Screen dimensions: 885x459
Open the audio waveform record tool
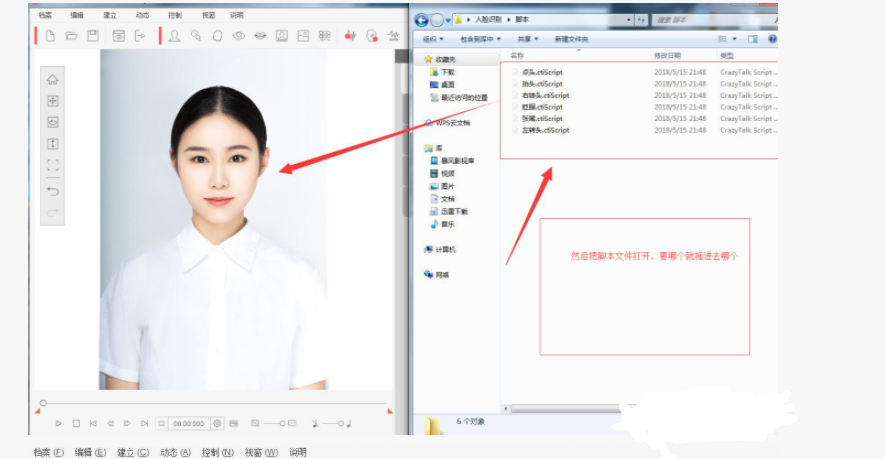click(x=350, y=36)
